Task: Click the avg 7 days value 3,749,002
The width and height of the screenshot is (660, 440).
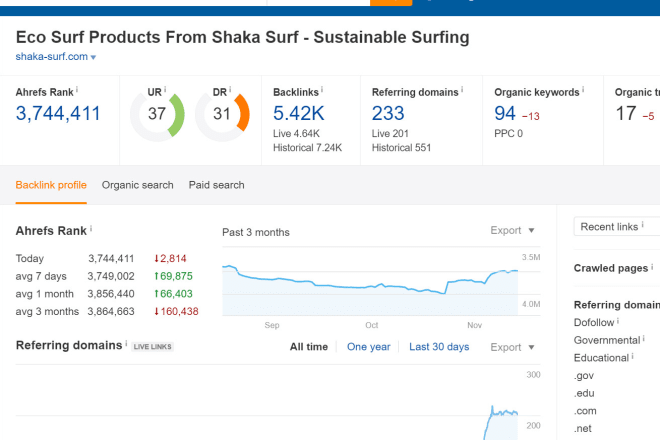Action: 111,276
